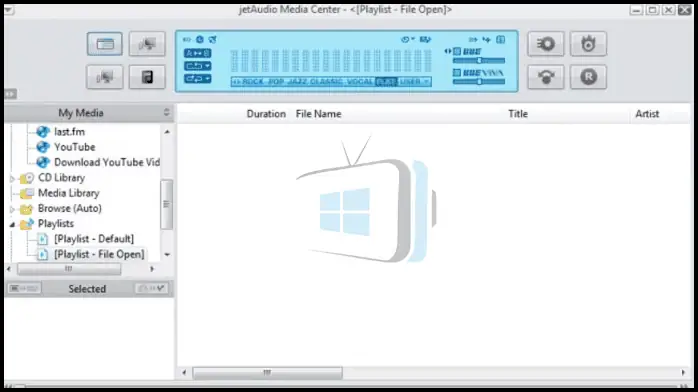Image resolution: width=698 pixels, height=392 pixels.
Task: Click the boxed icon at display top-right corner
Action: tap(500, 40)
